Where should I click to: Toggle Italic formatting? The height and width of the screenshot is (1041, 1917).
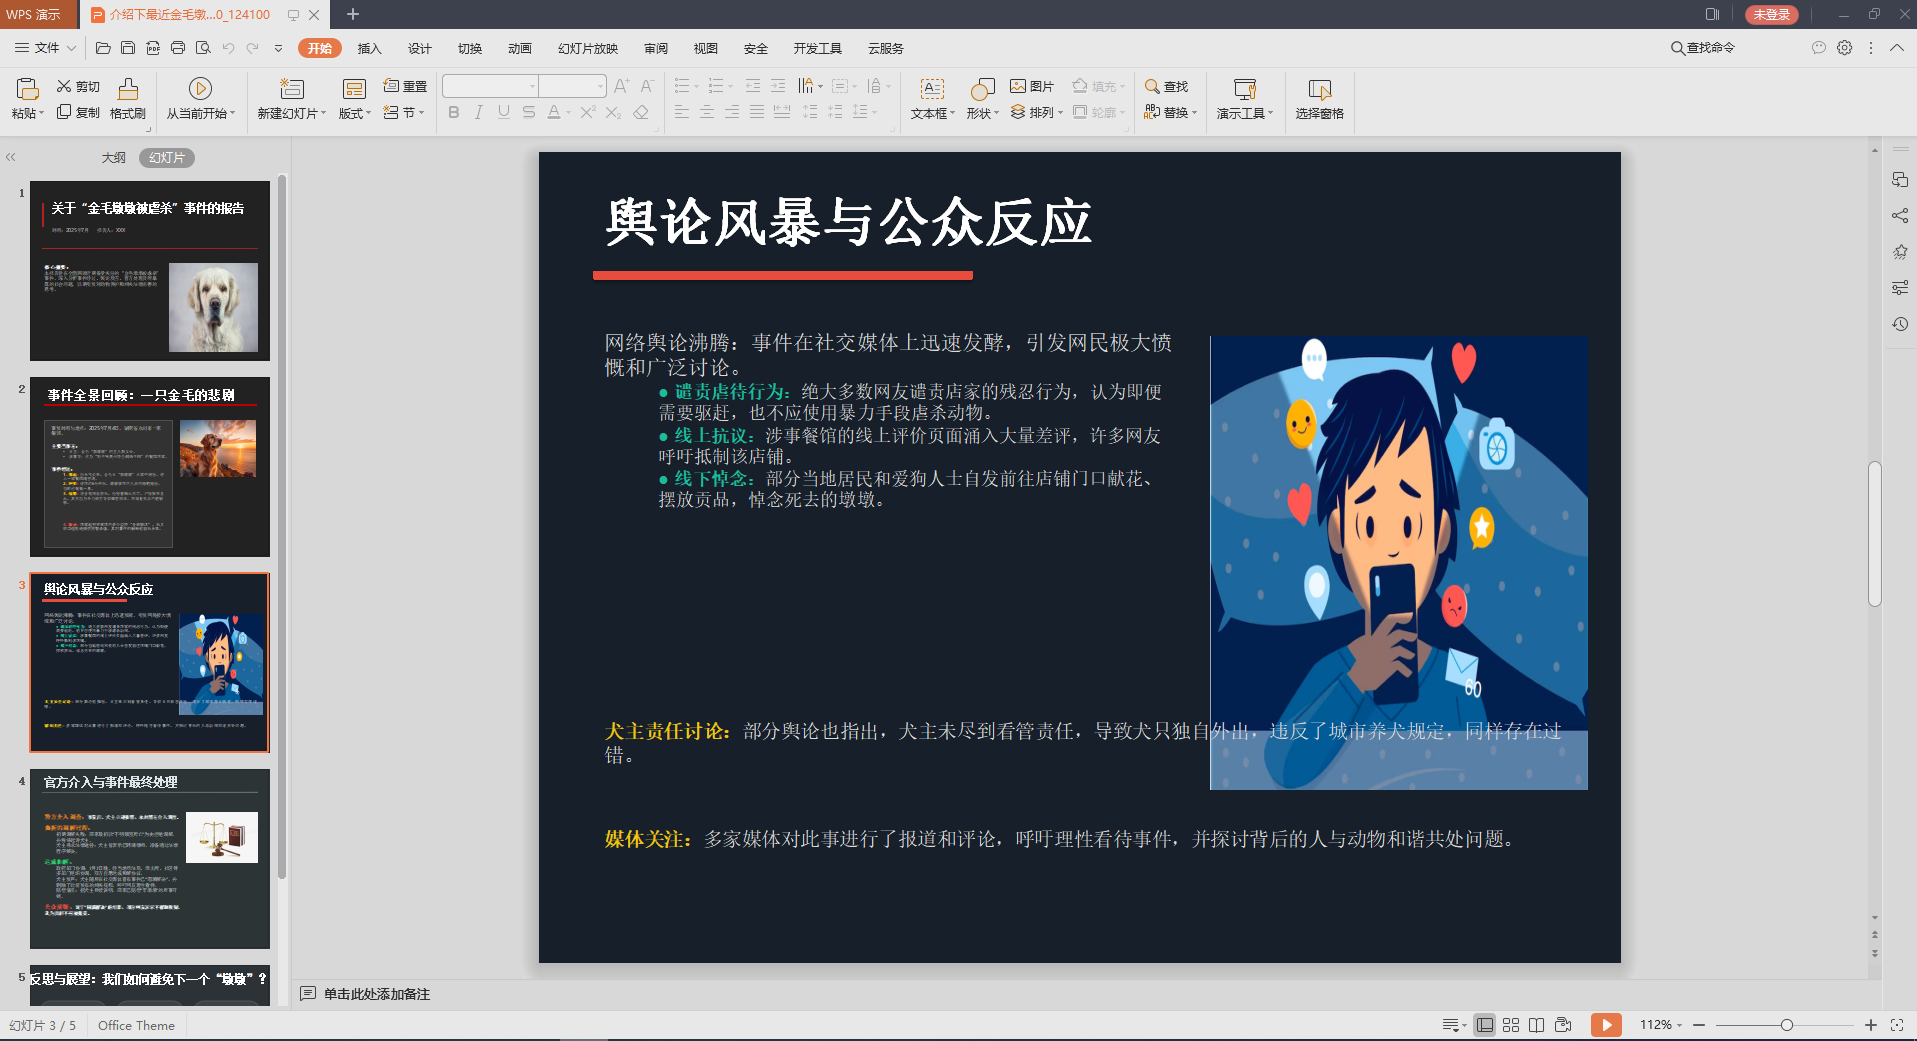479,112
